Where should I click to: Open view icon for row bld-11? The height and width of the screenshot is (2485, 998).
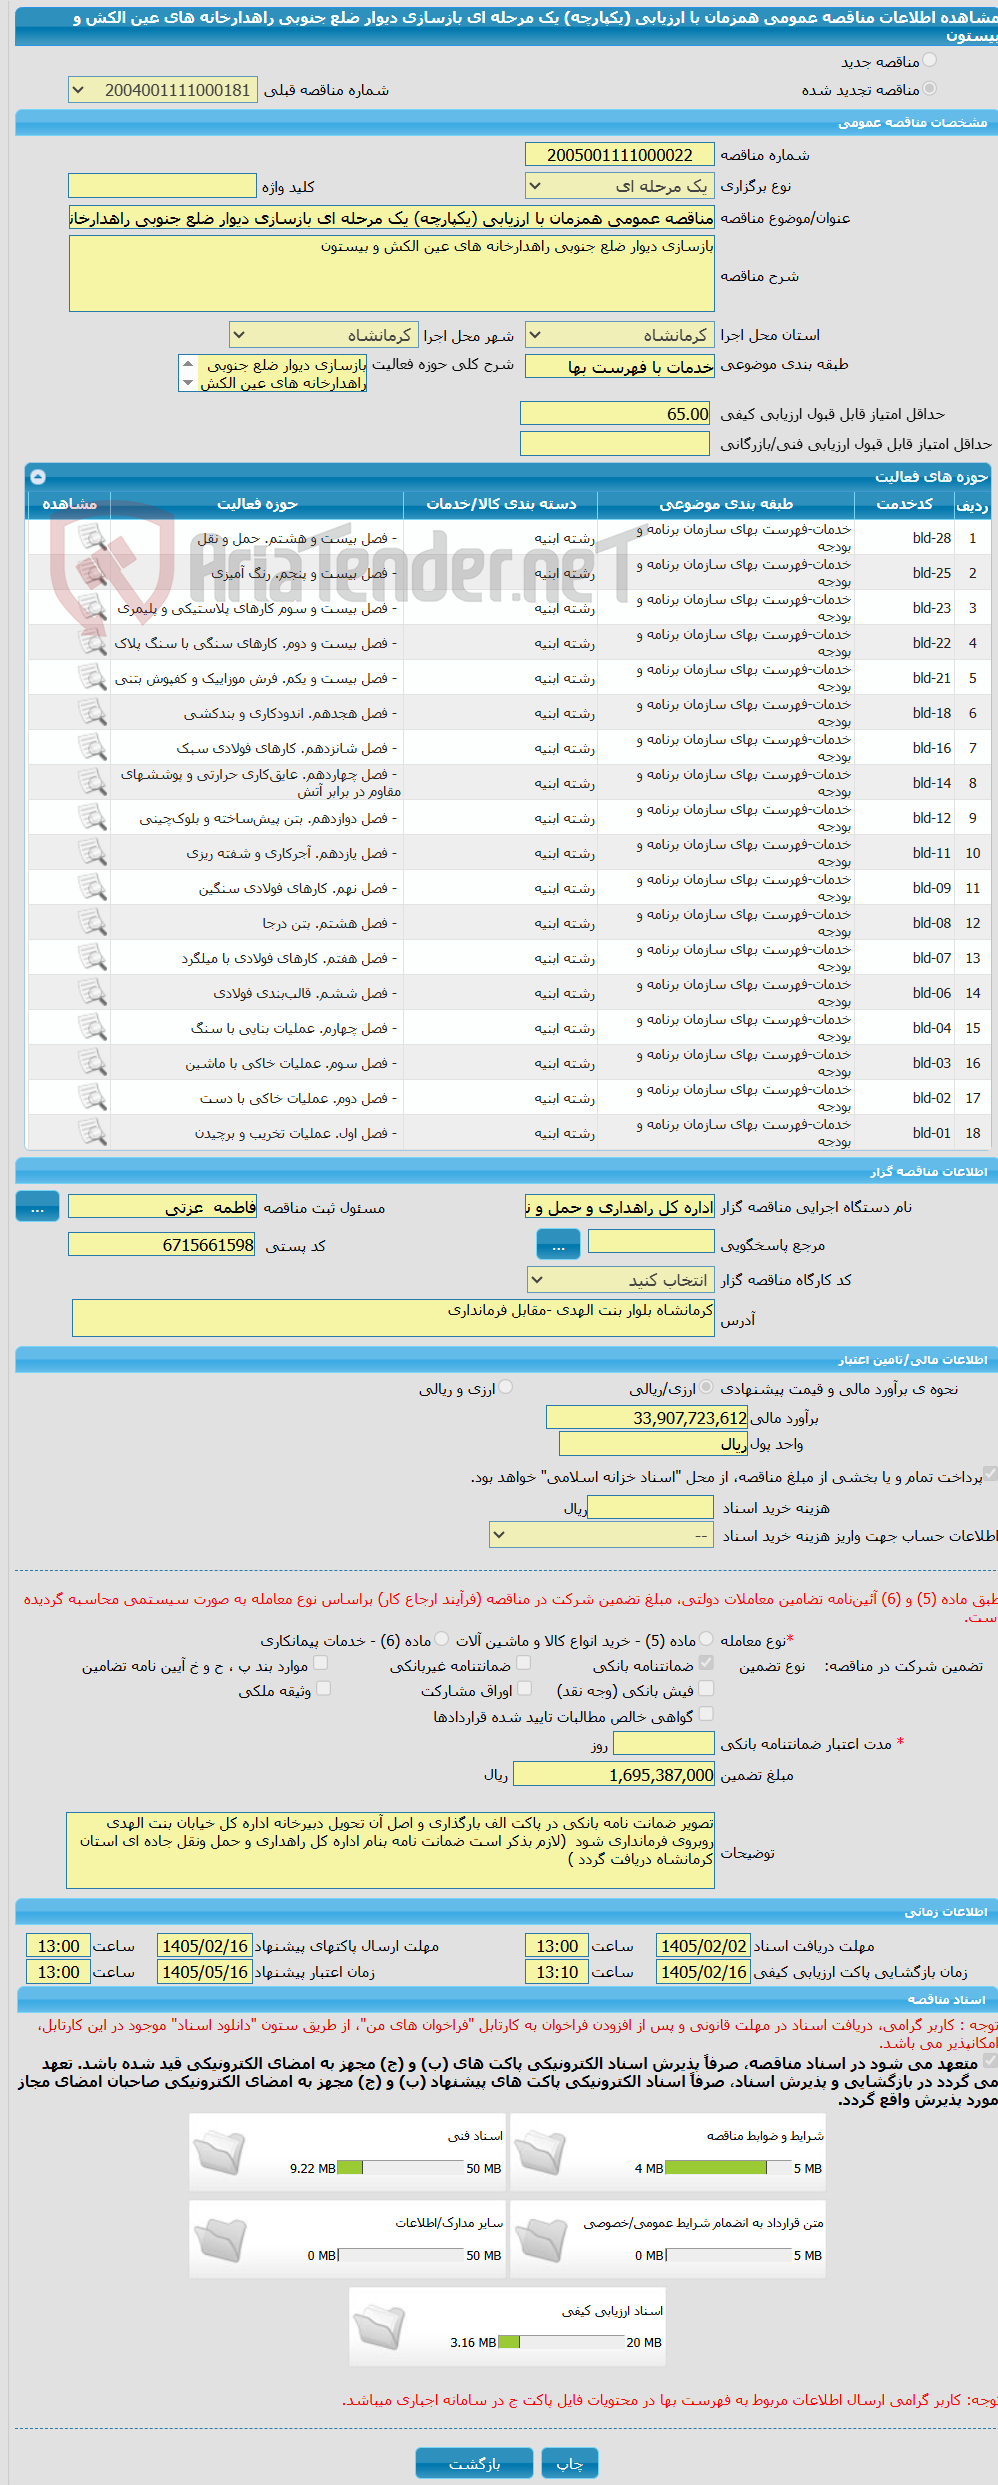coord(92,853)
